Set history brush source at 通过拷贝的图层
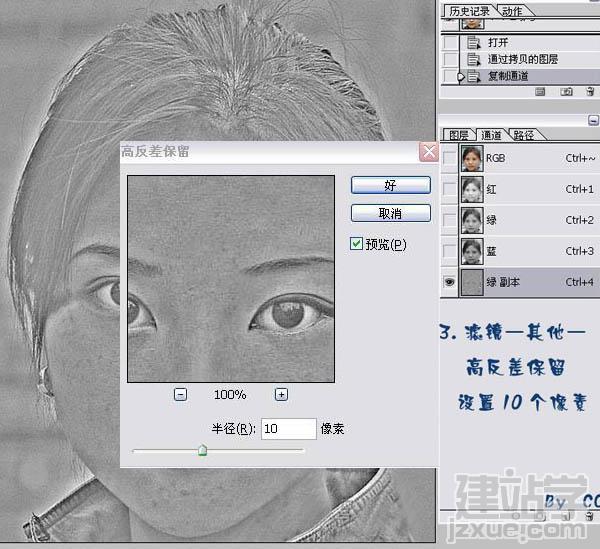Screen dimensions: 600x549 point(450,59)
